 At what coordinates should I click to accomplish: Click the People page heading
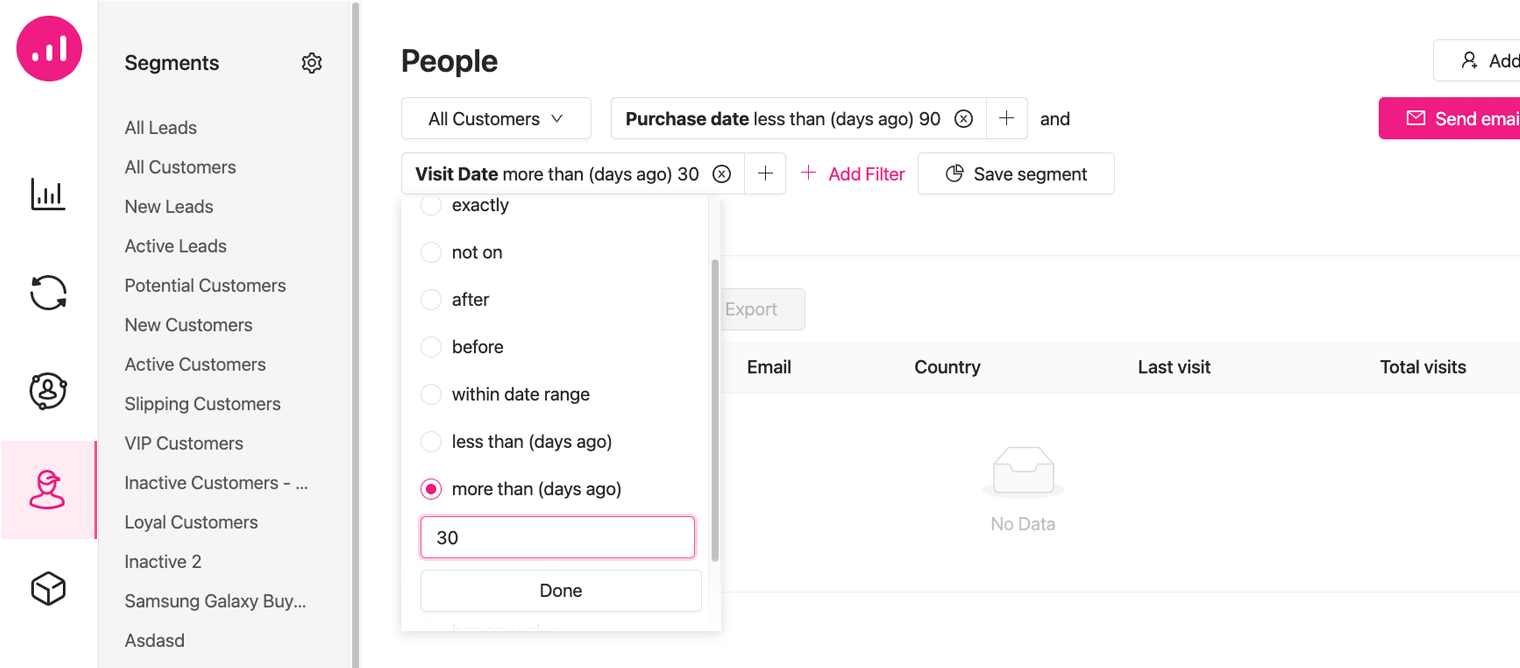[x=450, y=61]
